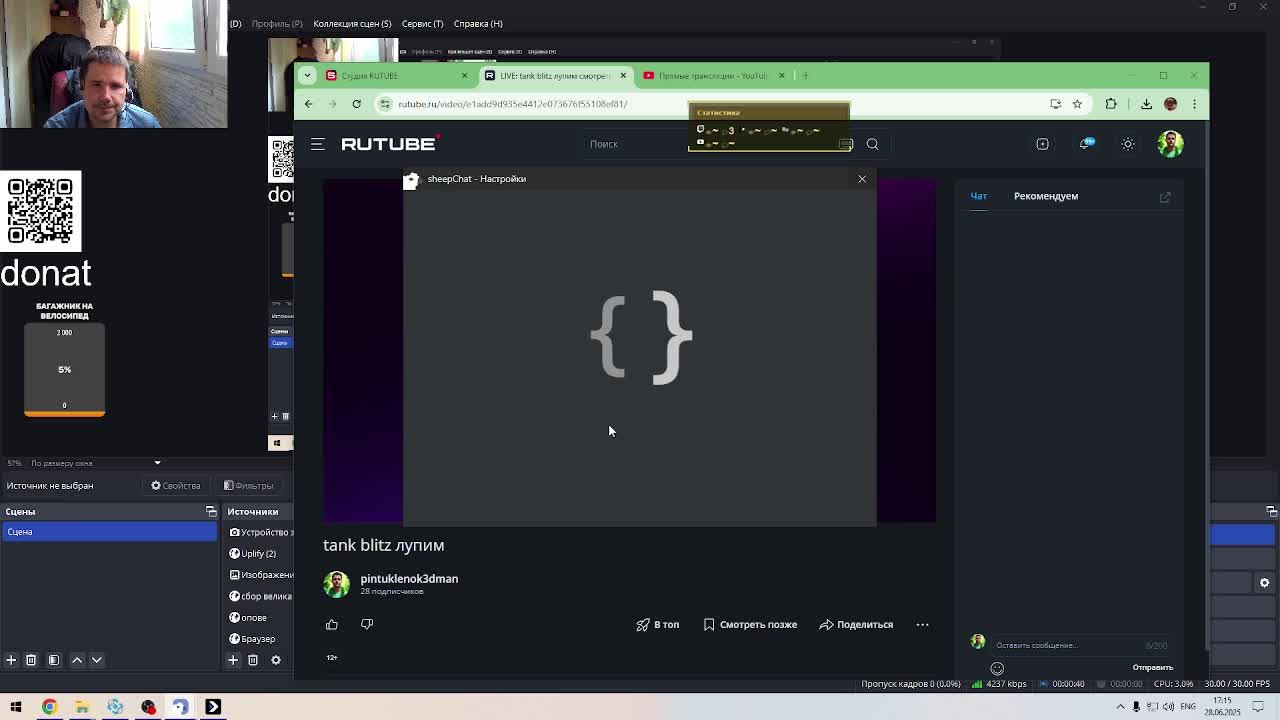Bookmark this page with star icon

(1077, 104)
